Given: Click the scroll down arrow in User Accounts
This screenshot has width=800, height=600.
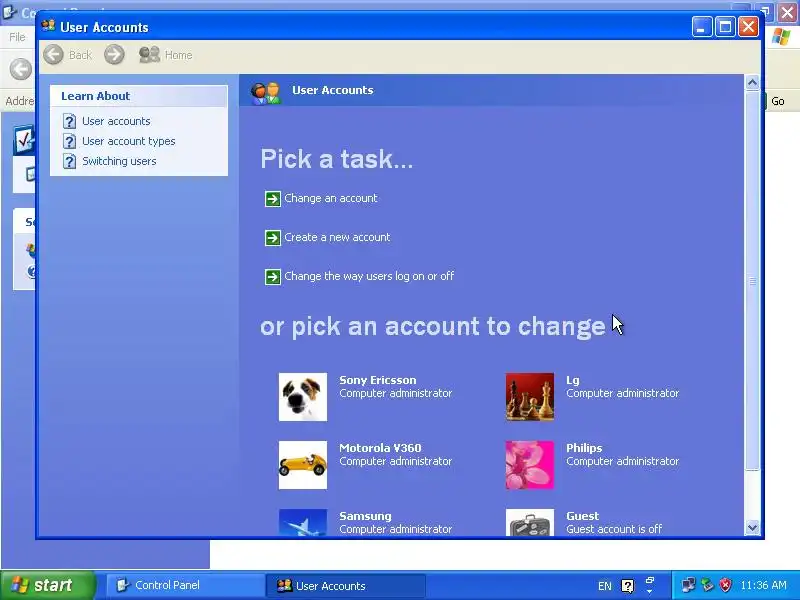Looking at the screenshot, I should 752,528.
